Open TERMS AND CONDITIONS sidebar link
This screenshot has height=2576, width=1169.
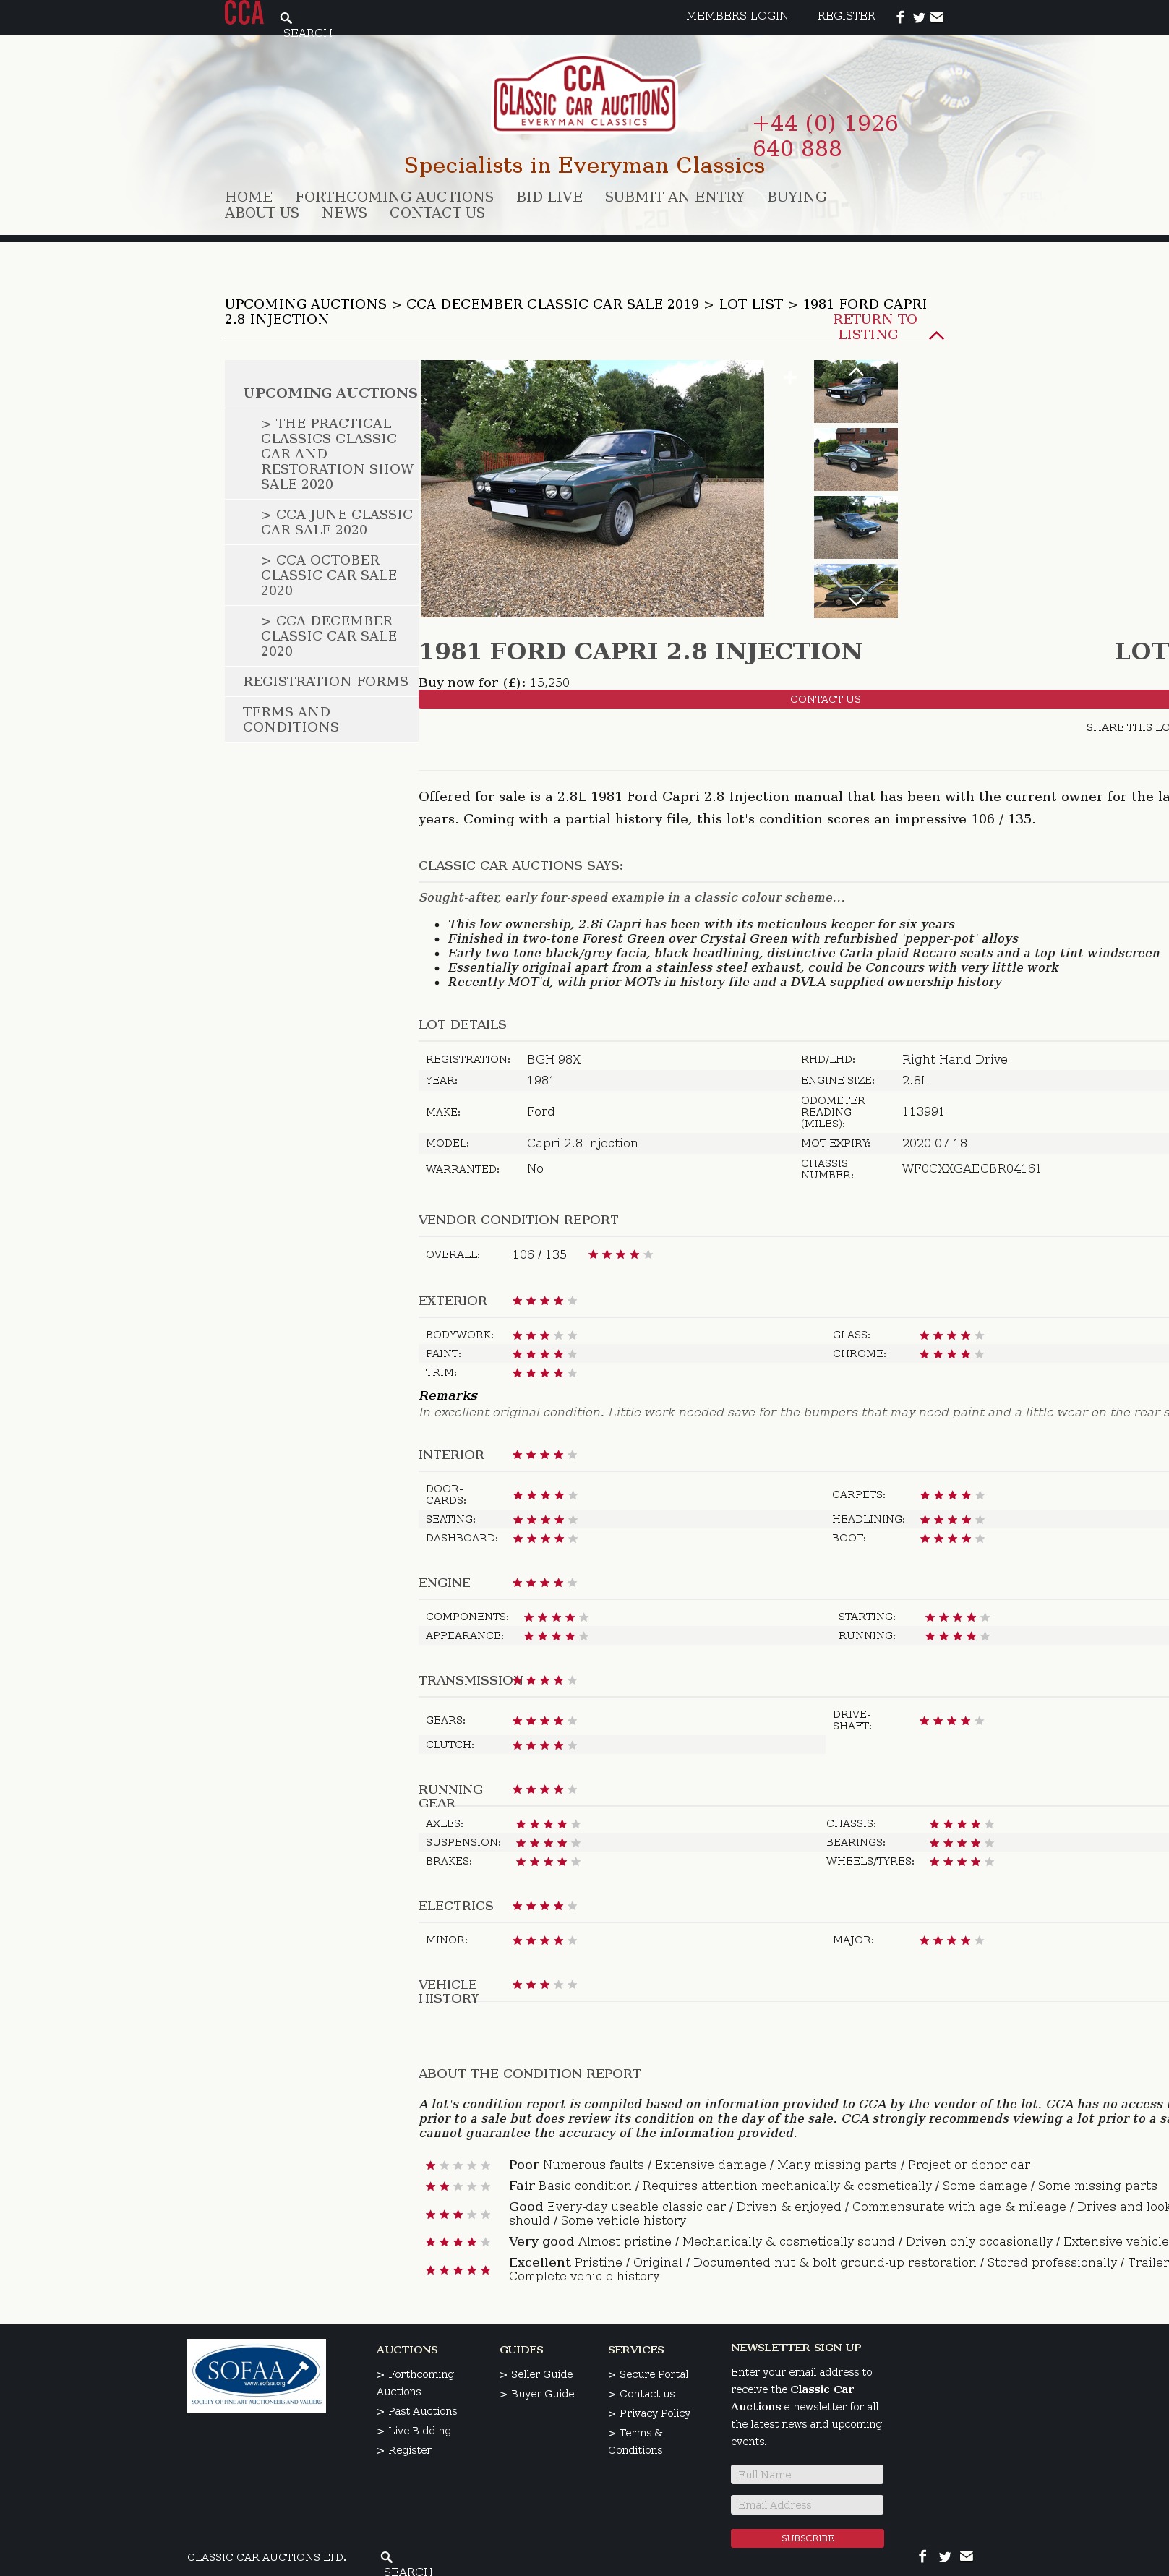click(291, 719)
